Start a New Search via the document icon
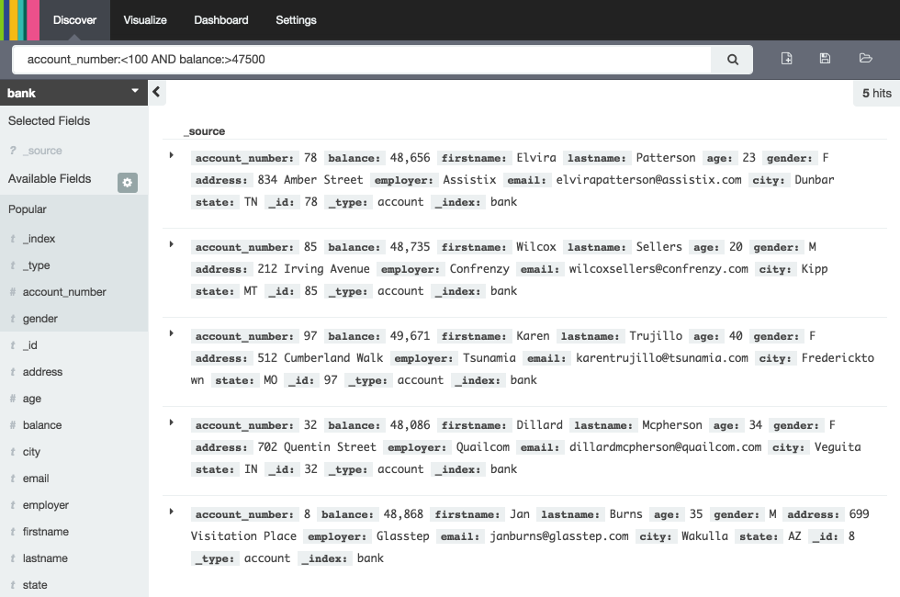 pyautogui.click(x=787, y=59)
